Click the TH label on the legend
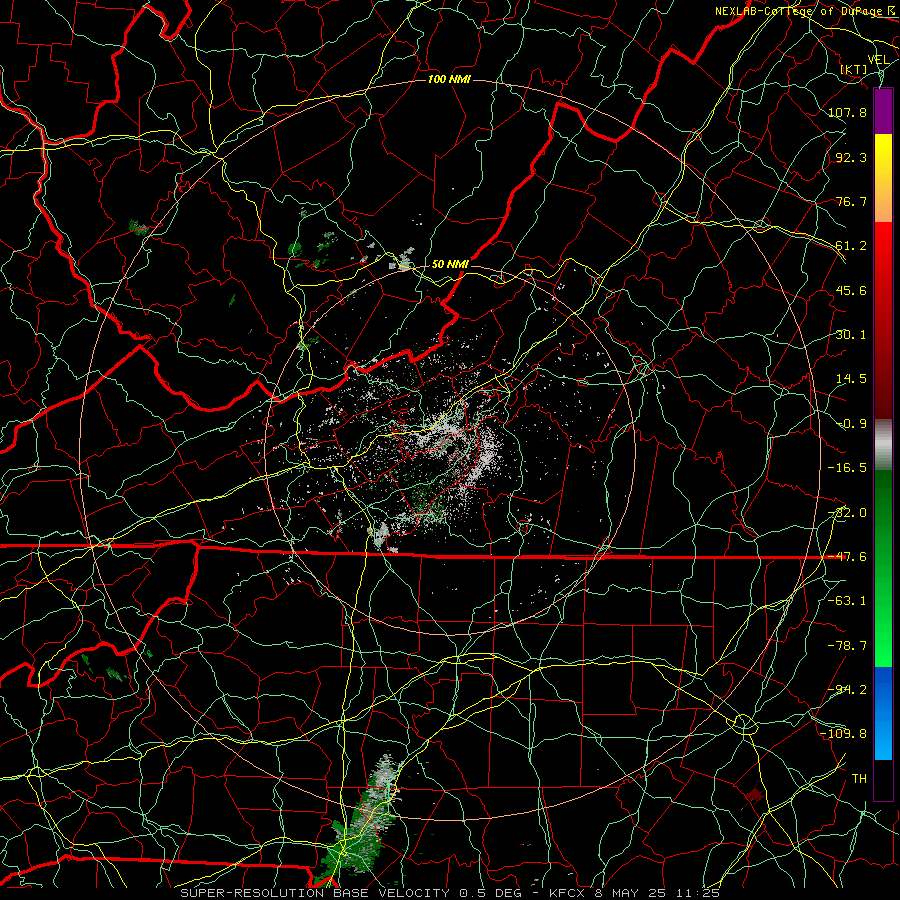The width and height of the screenshot is (900, 900). [x=859, y=779]
